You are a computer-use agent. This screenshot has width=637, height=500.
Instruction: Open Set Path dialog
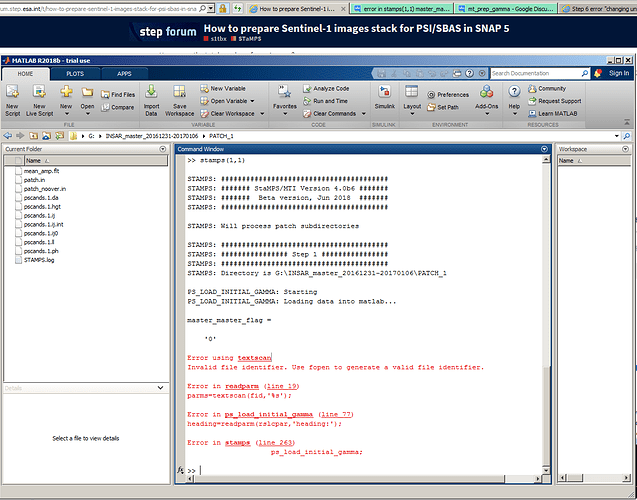tap(443, 108)
